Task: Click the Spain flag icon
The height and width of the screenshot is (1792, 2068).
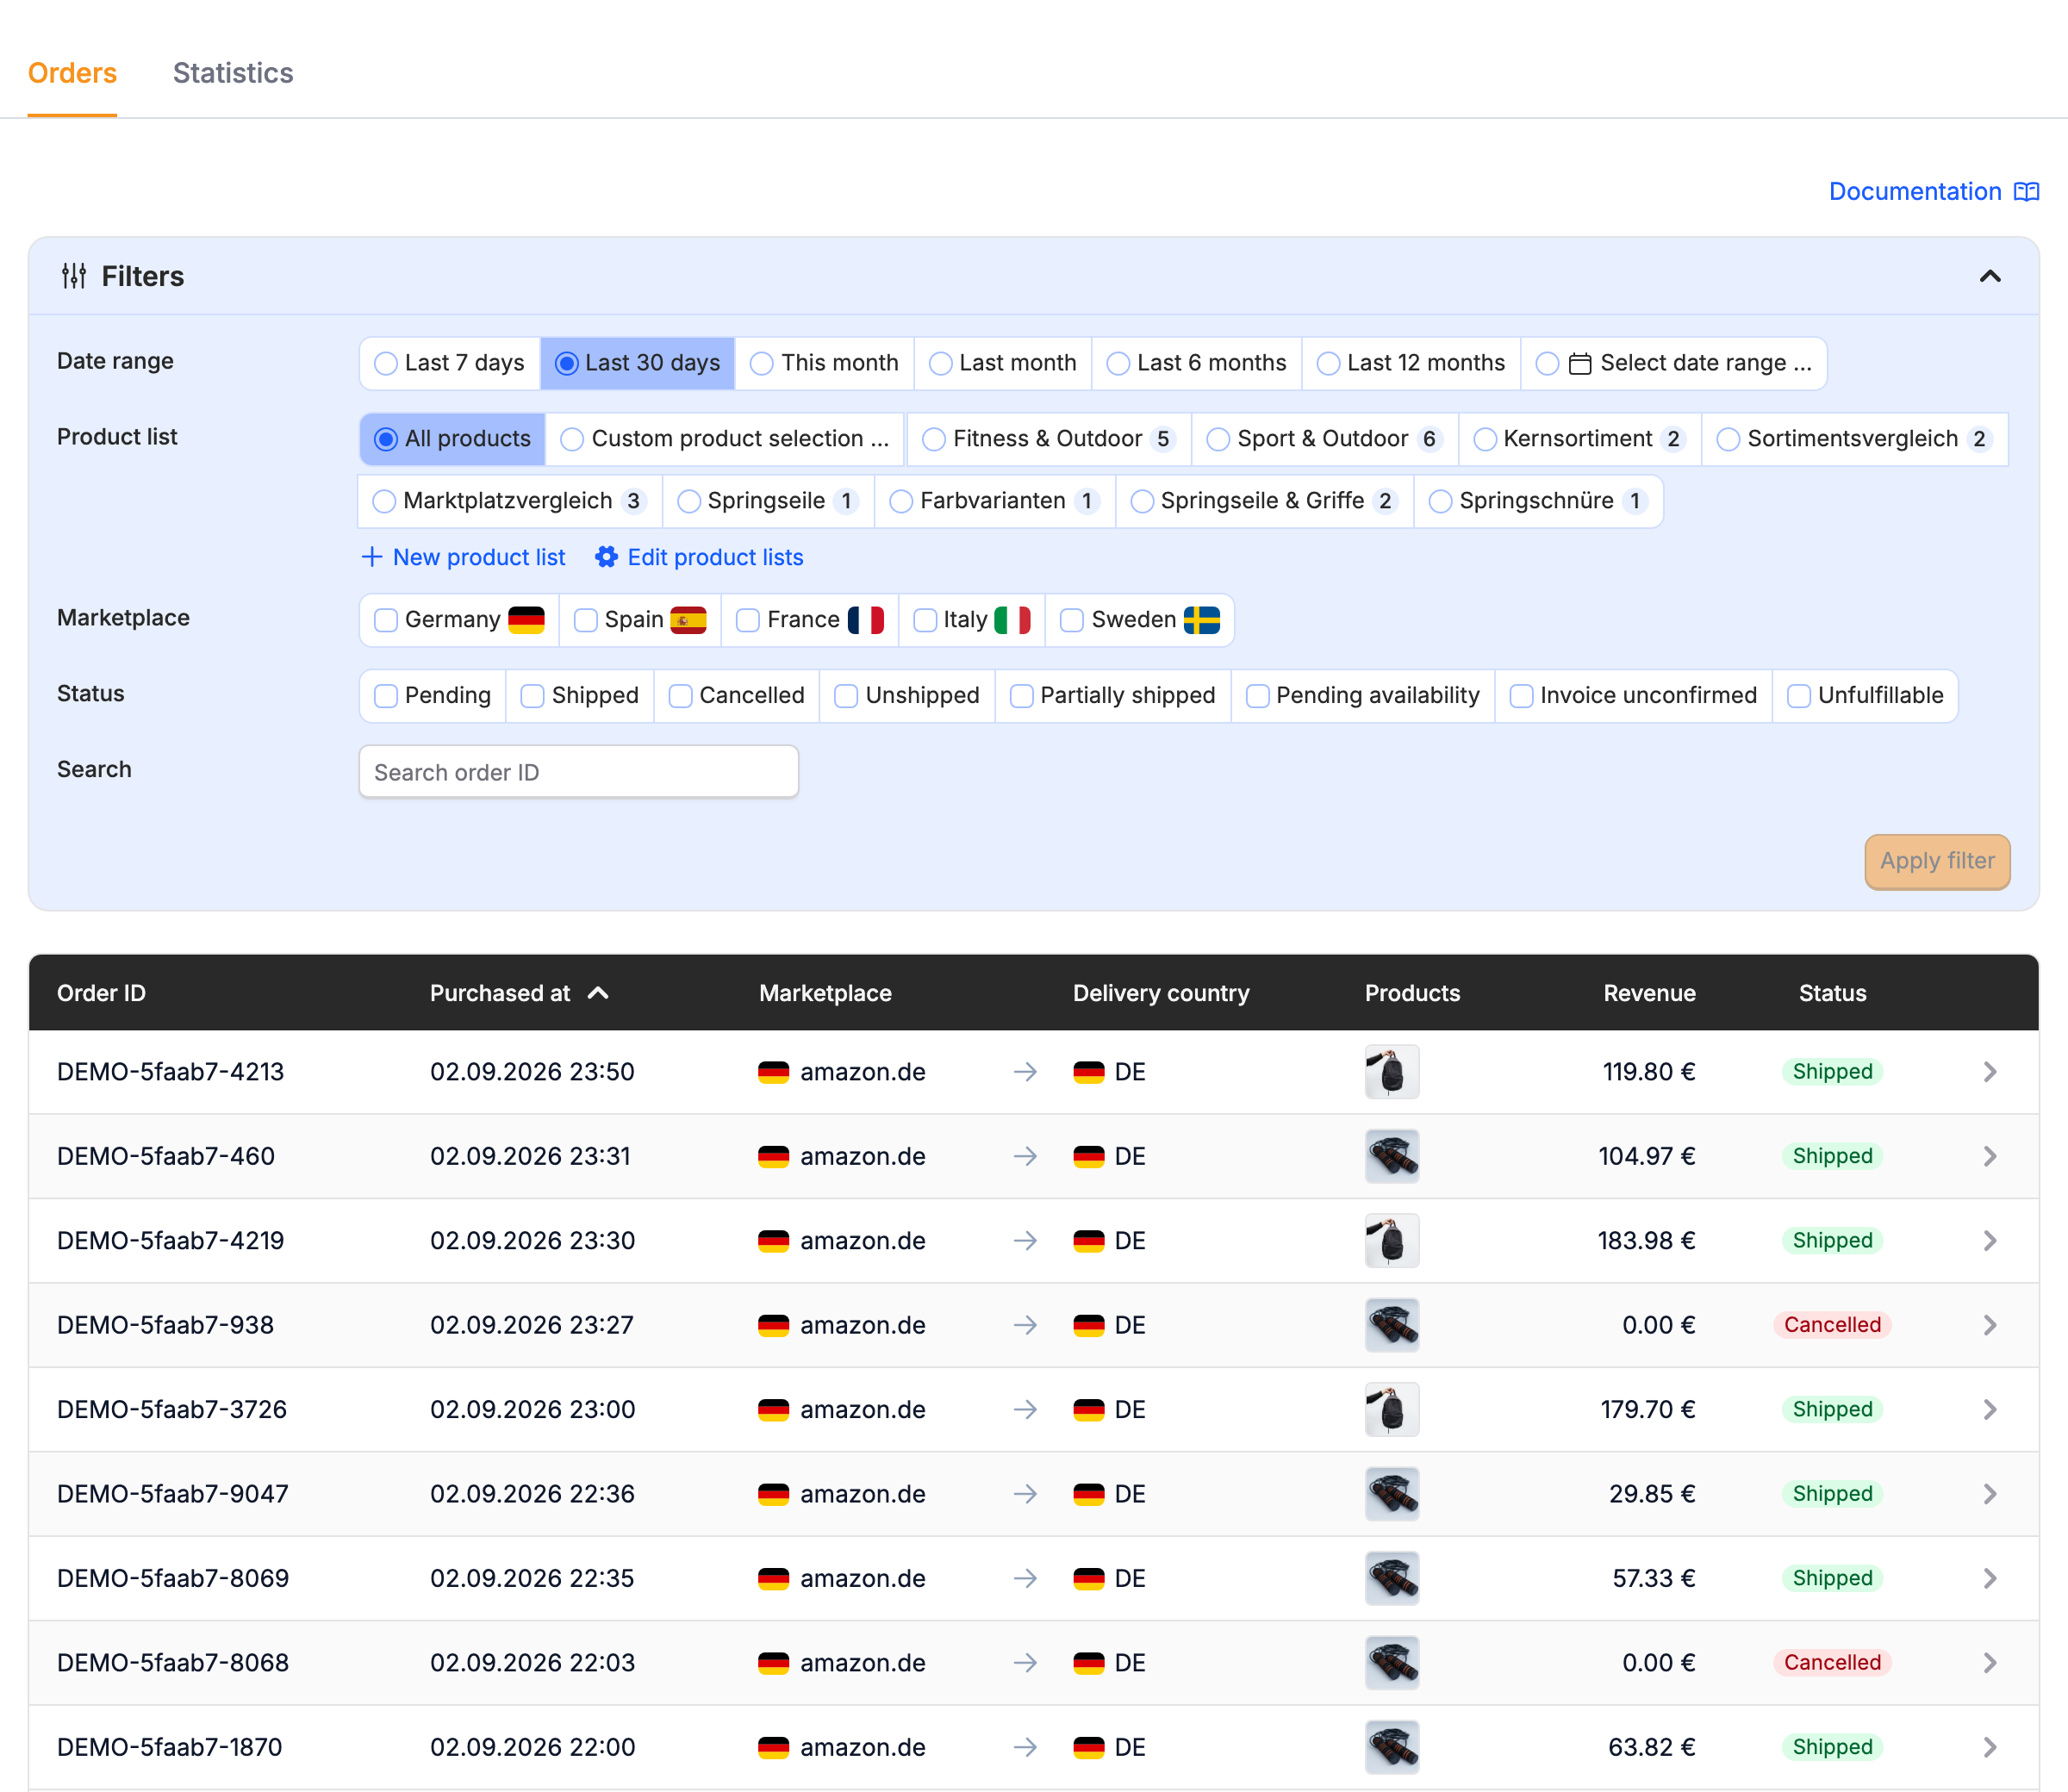Action: pos(688,620)
